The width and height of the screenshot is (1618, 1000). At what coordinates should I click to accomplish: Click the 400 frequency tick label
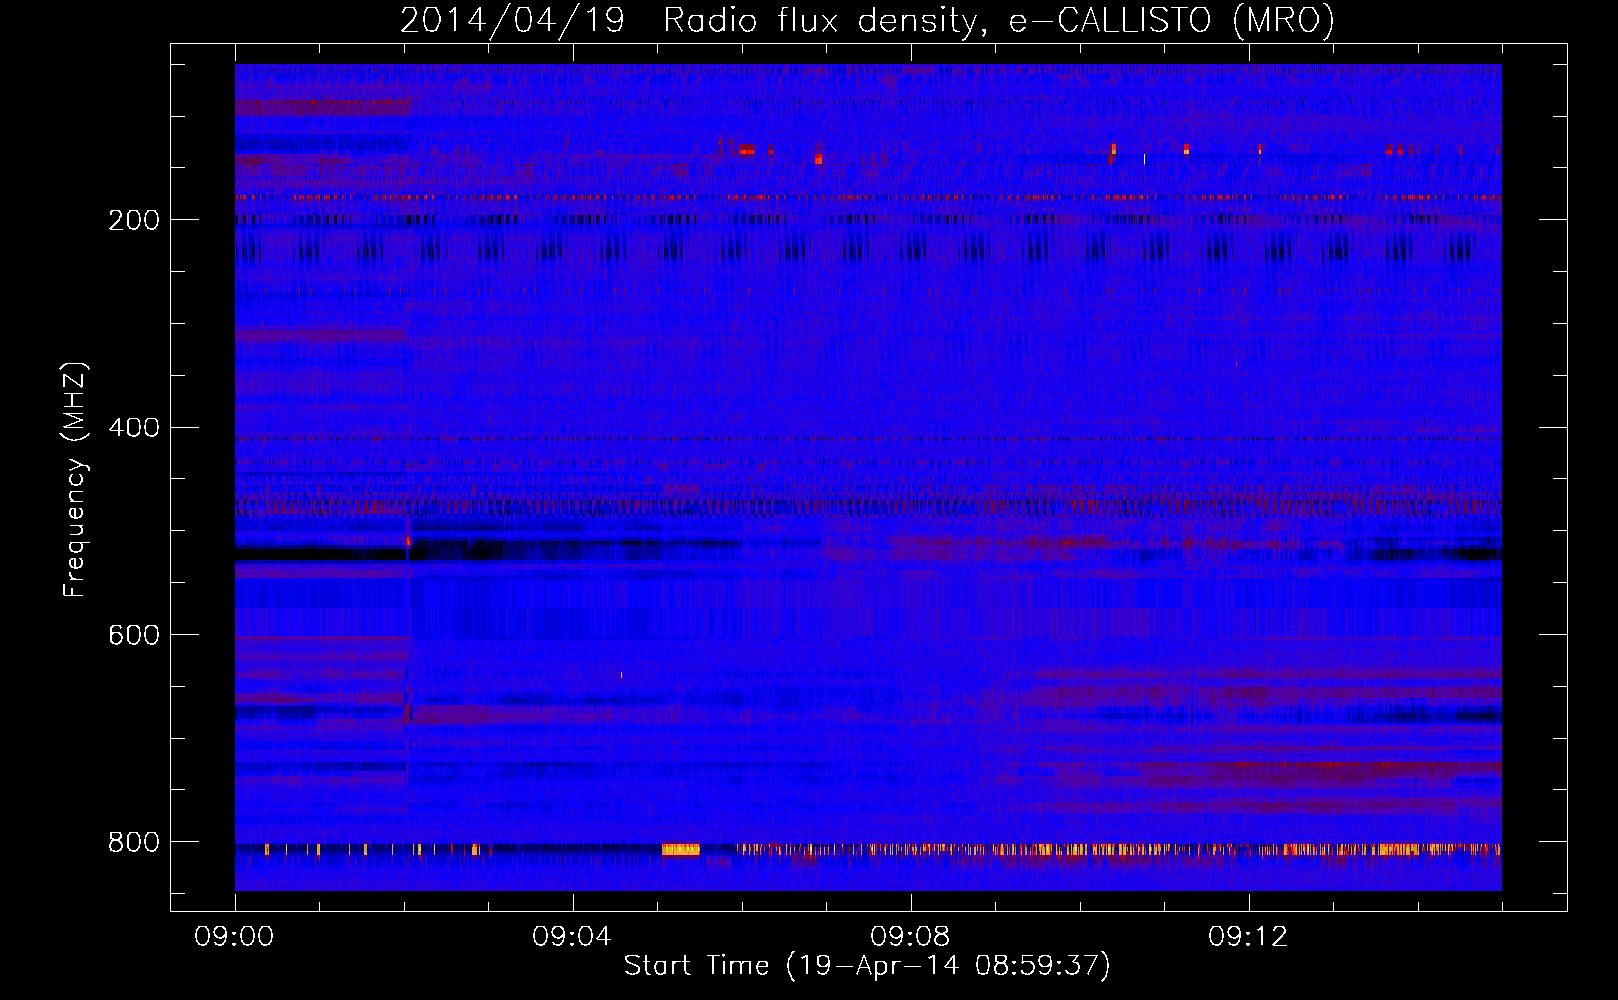(x=134, y=428)
